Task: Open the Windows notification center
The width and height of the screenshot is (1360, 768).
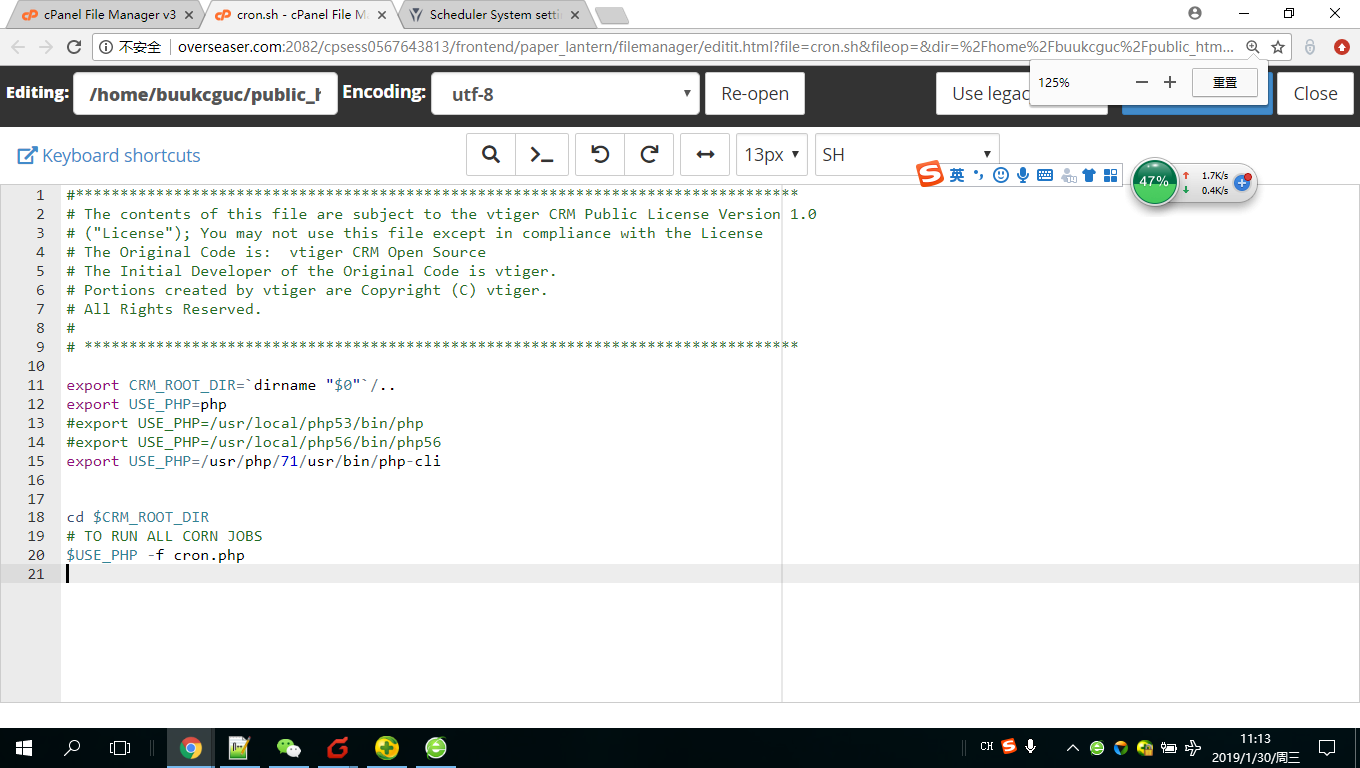Action: pos(1327,747)
